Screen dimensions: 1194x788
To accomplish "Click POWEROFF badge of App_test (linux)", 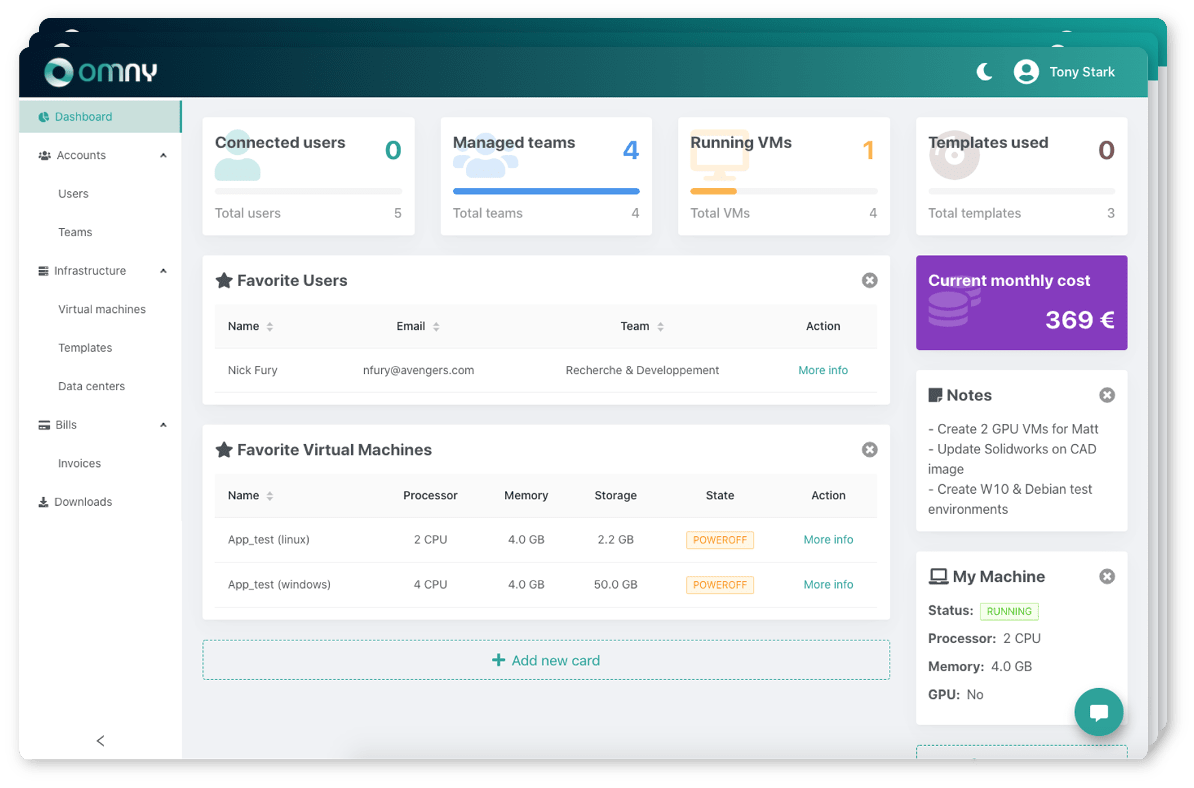I will click(720, 540).
